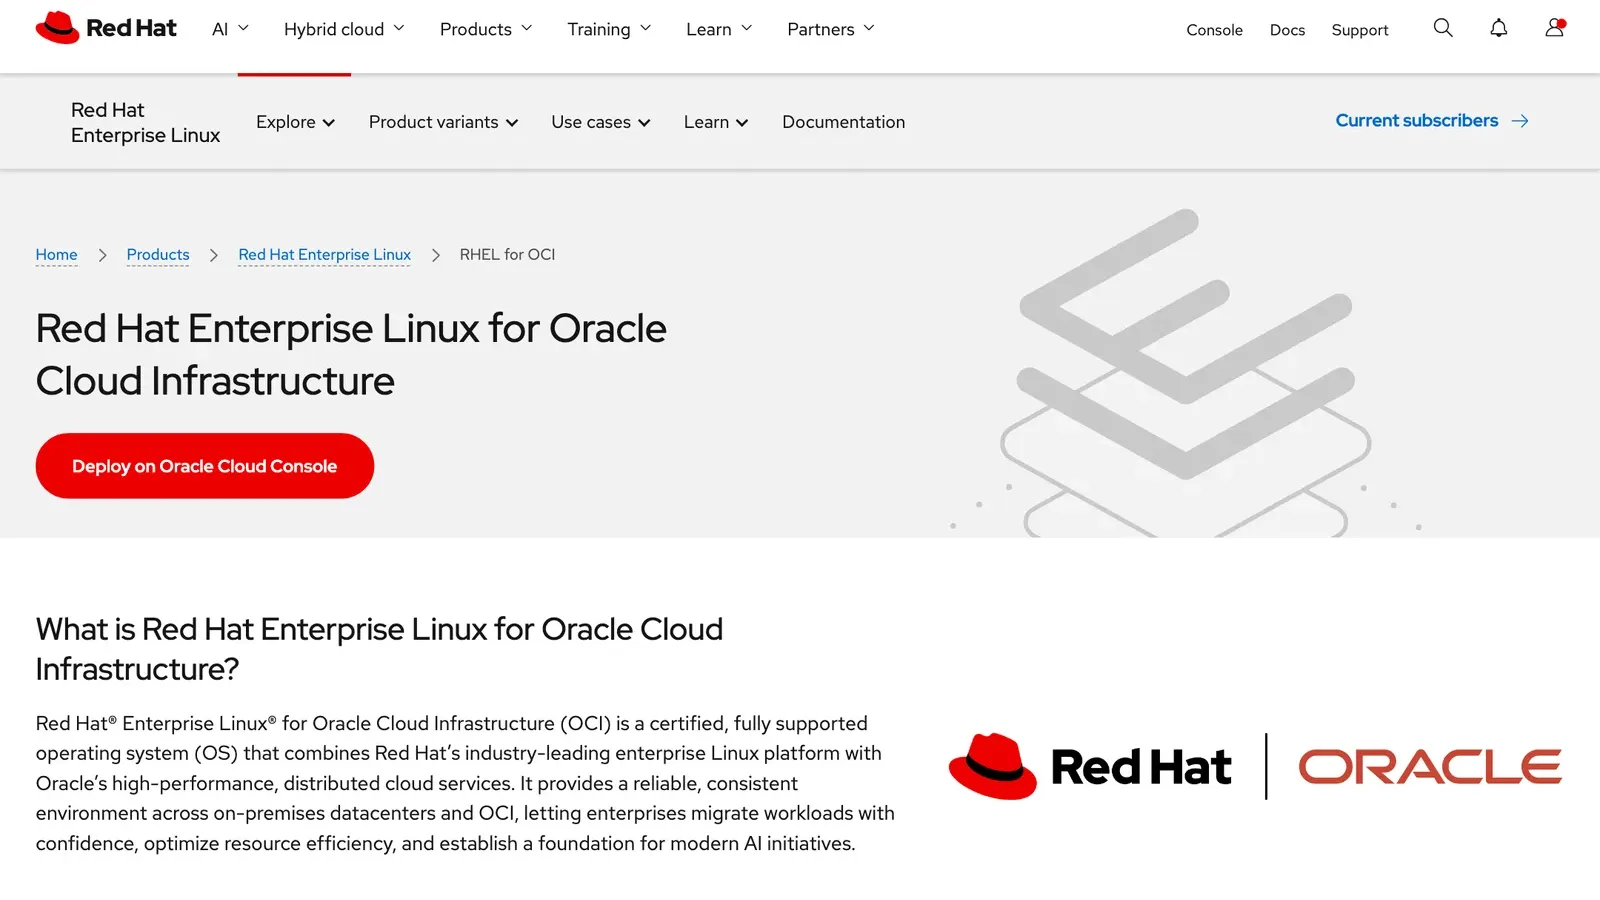Open the Product variants dropdown
The width and height of the screenshot is (1600, 900).
click(443, 122)
